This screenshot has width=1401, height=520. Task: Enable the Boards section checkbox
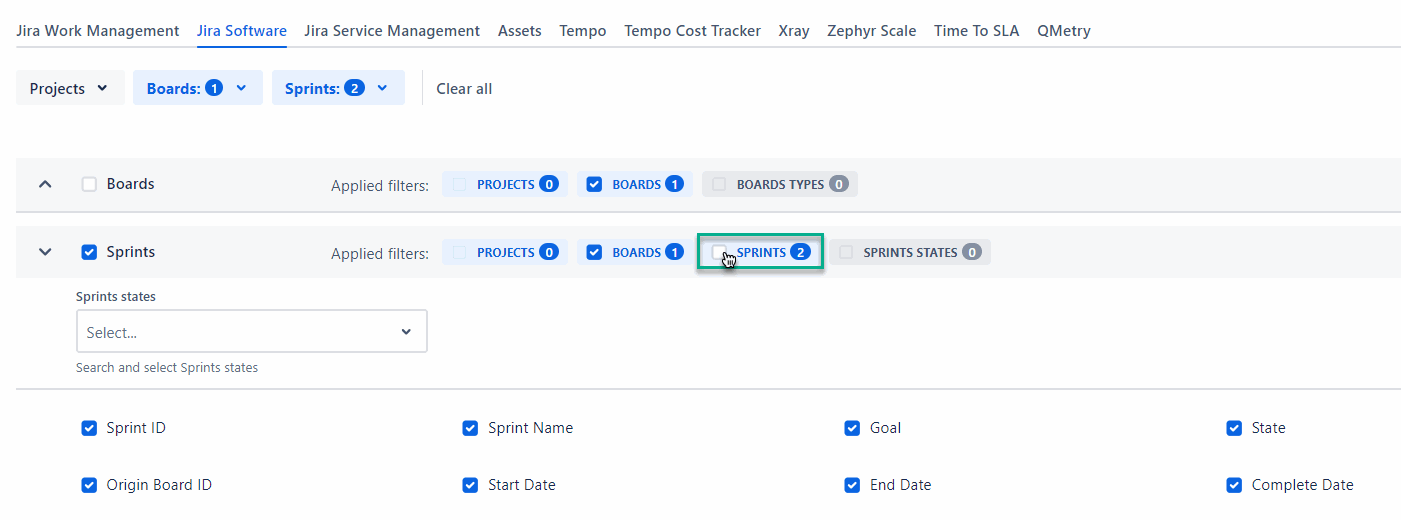tap(89, 184)
